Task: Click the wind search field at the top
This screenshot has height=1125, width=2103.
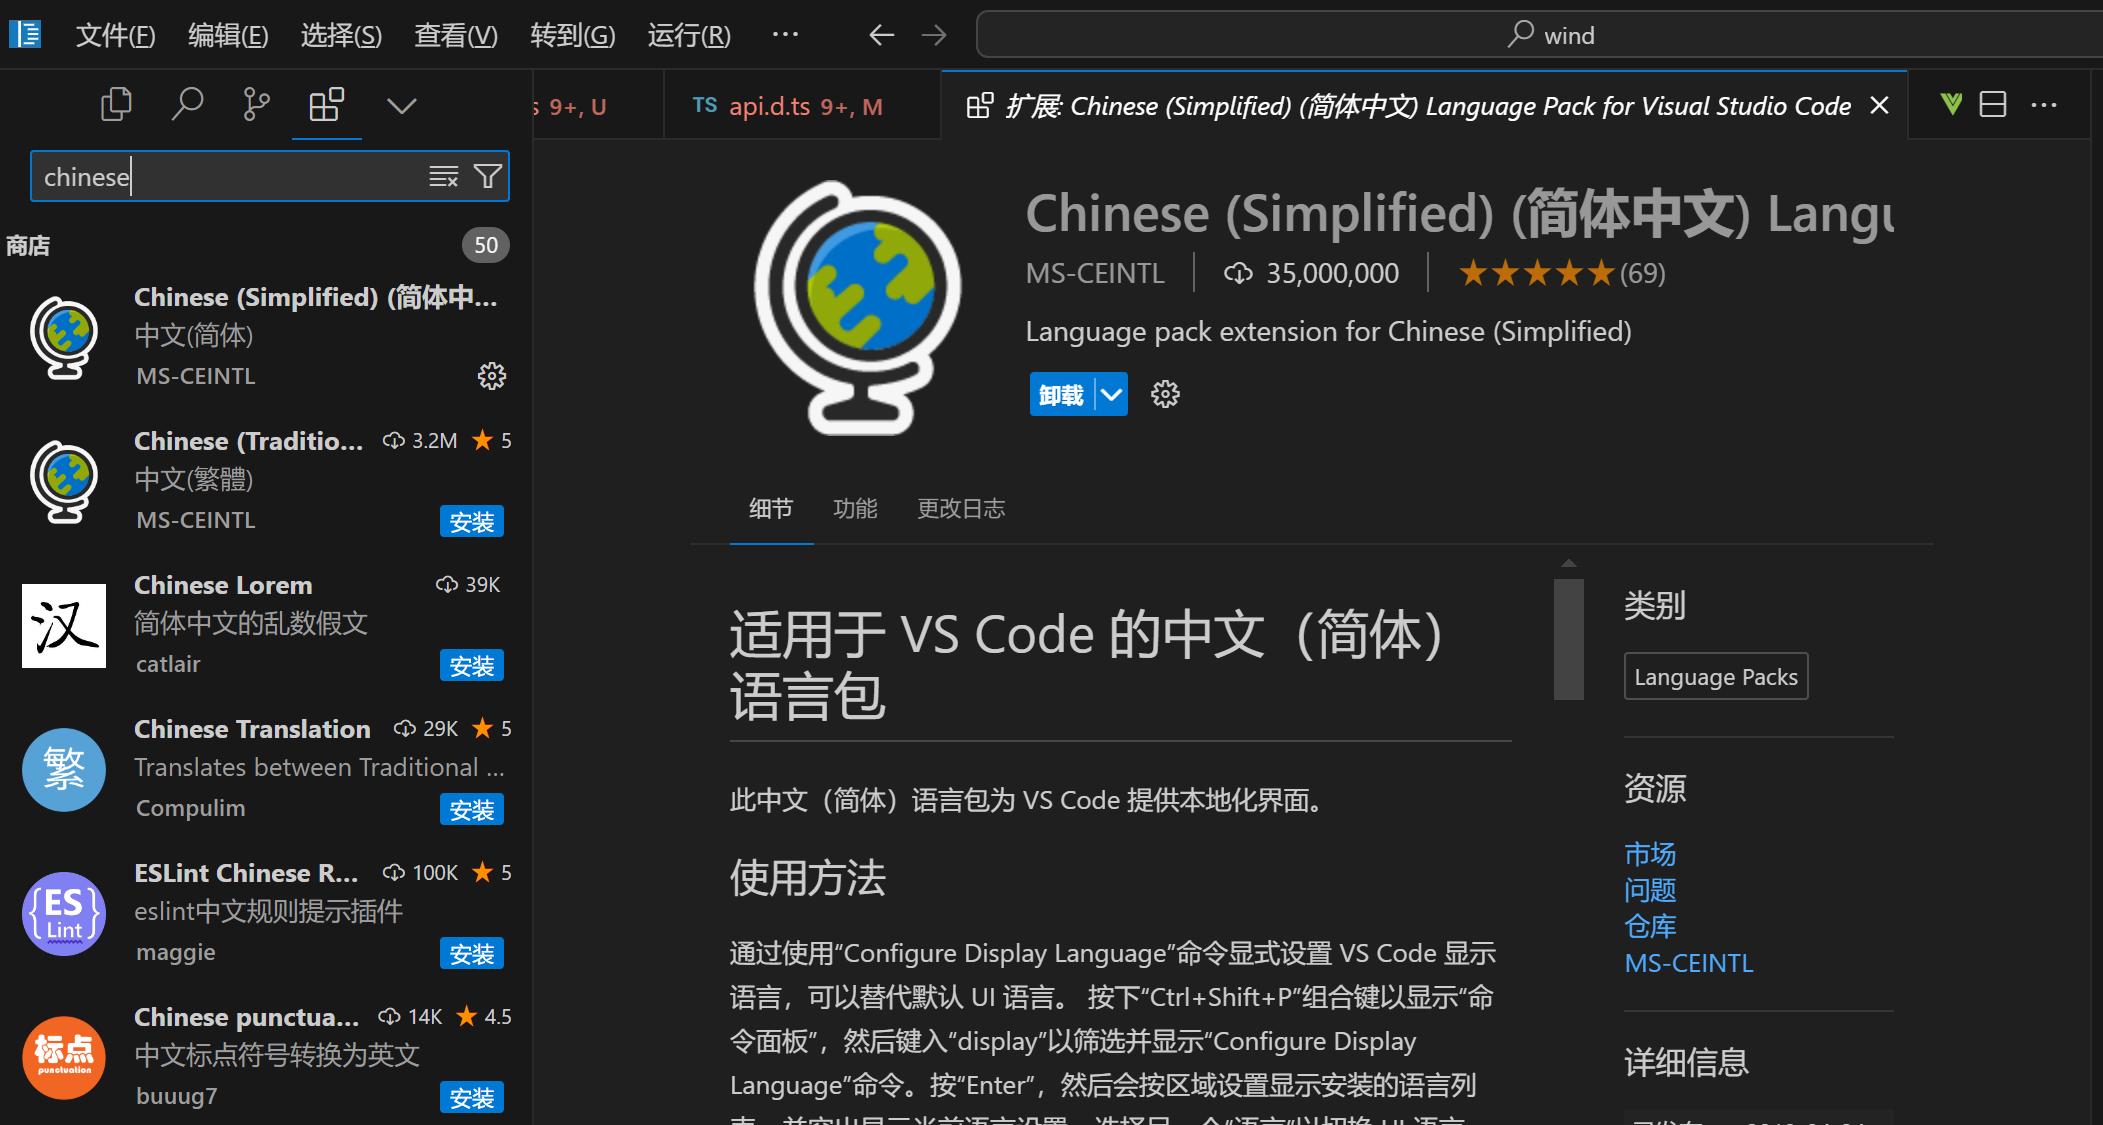Action: tap(1540, 34)
